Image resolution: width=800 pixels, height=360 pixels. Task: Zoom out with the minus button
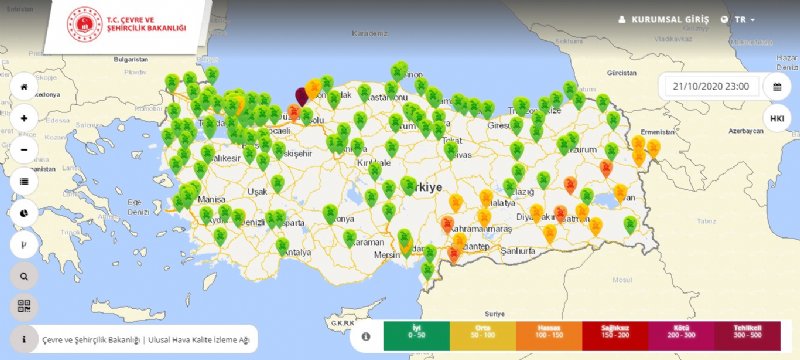24,150
